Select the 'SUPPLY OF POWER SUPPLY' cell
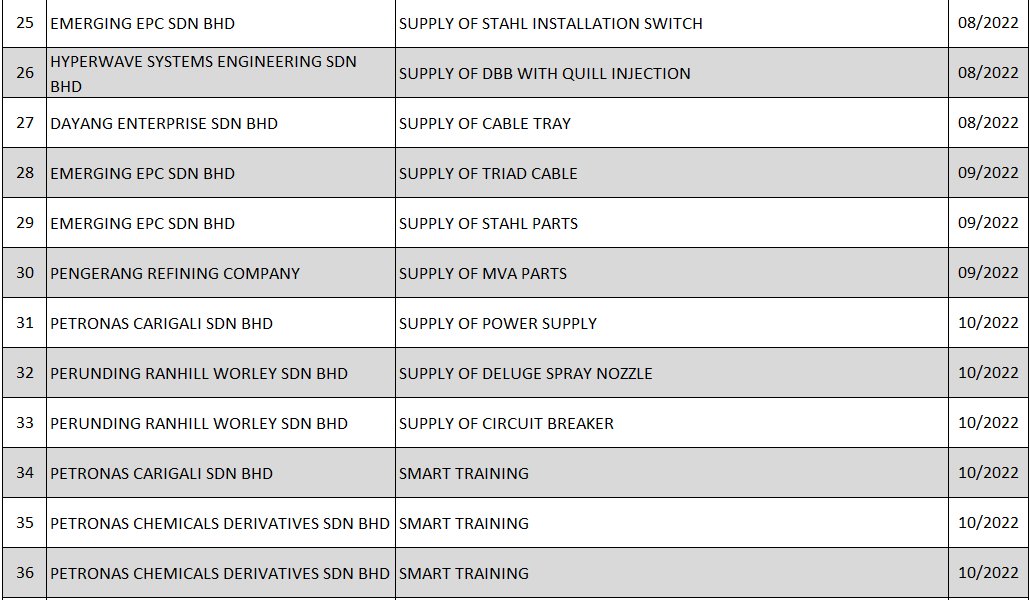Screen dimensions: 1030x600 (498, 323)
